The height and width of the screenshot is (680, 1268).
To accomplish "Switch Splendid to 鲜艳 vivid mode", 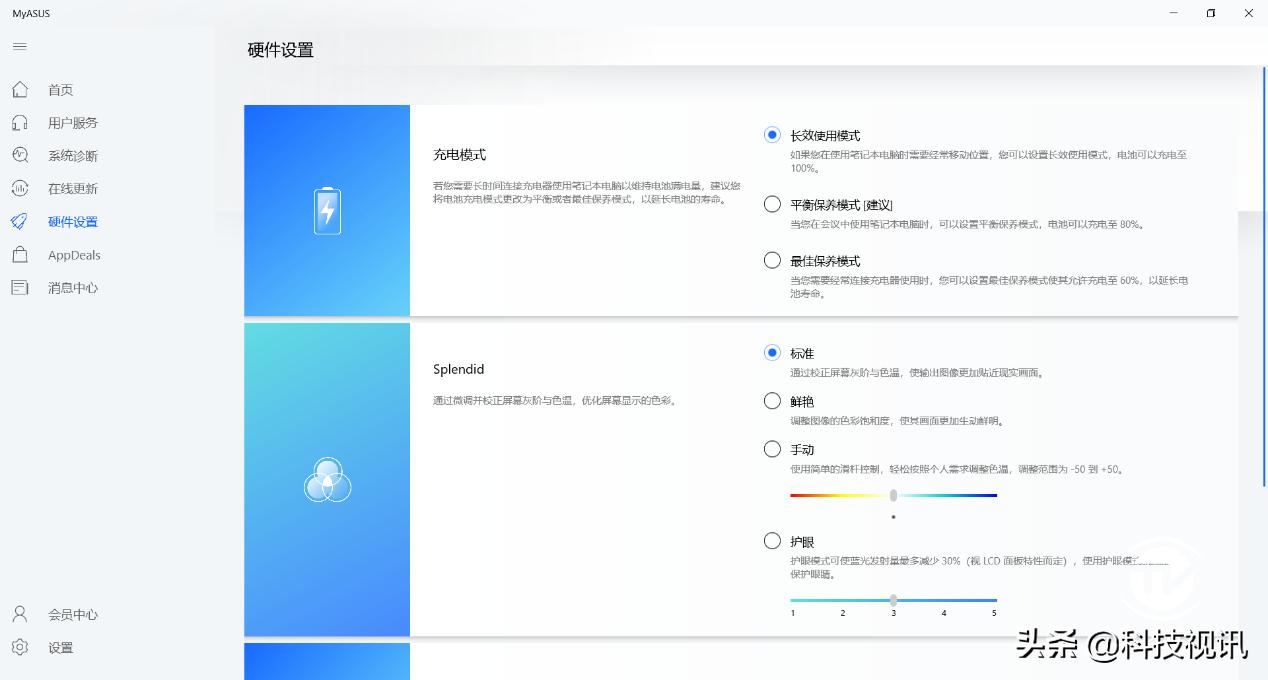I will coord(772,400).
